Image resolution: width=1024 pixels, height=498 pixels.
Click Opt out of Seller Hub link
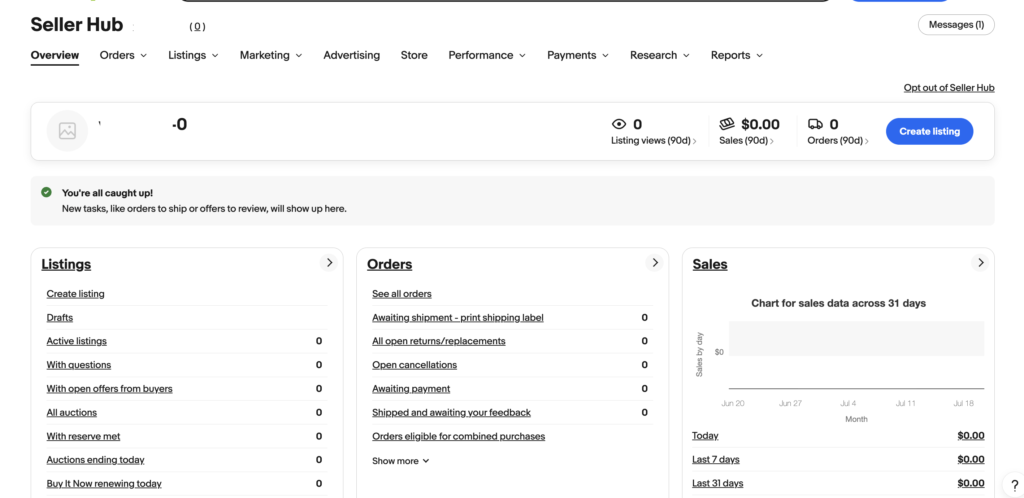pos(949,87)
